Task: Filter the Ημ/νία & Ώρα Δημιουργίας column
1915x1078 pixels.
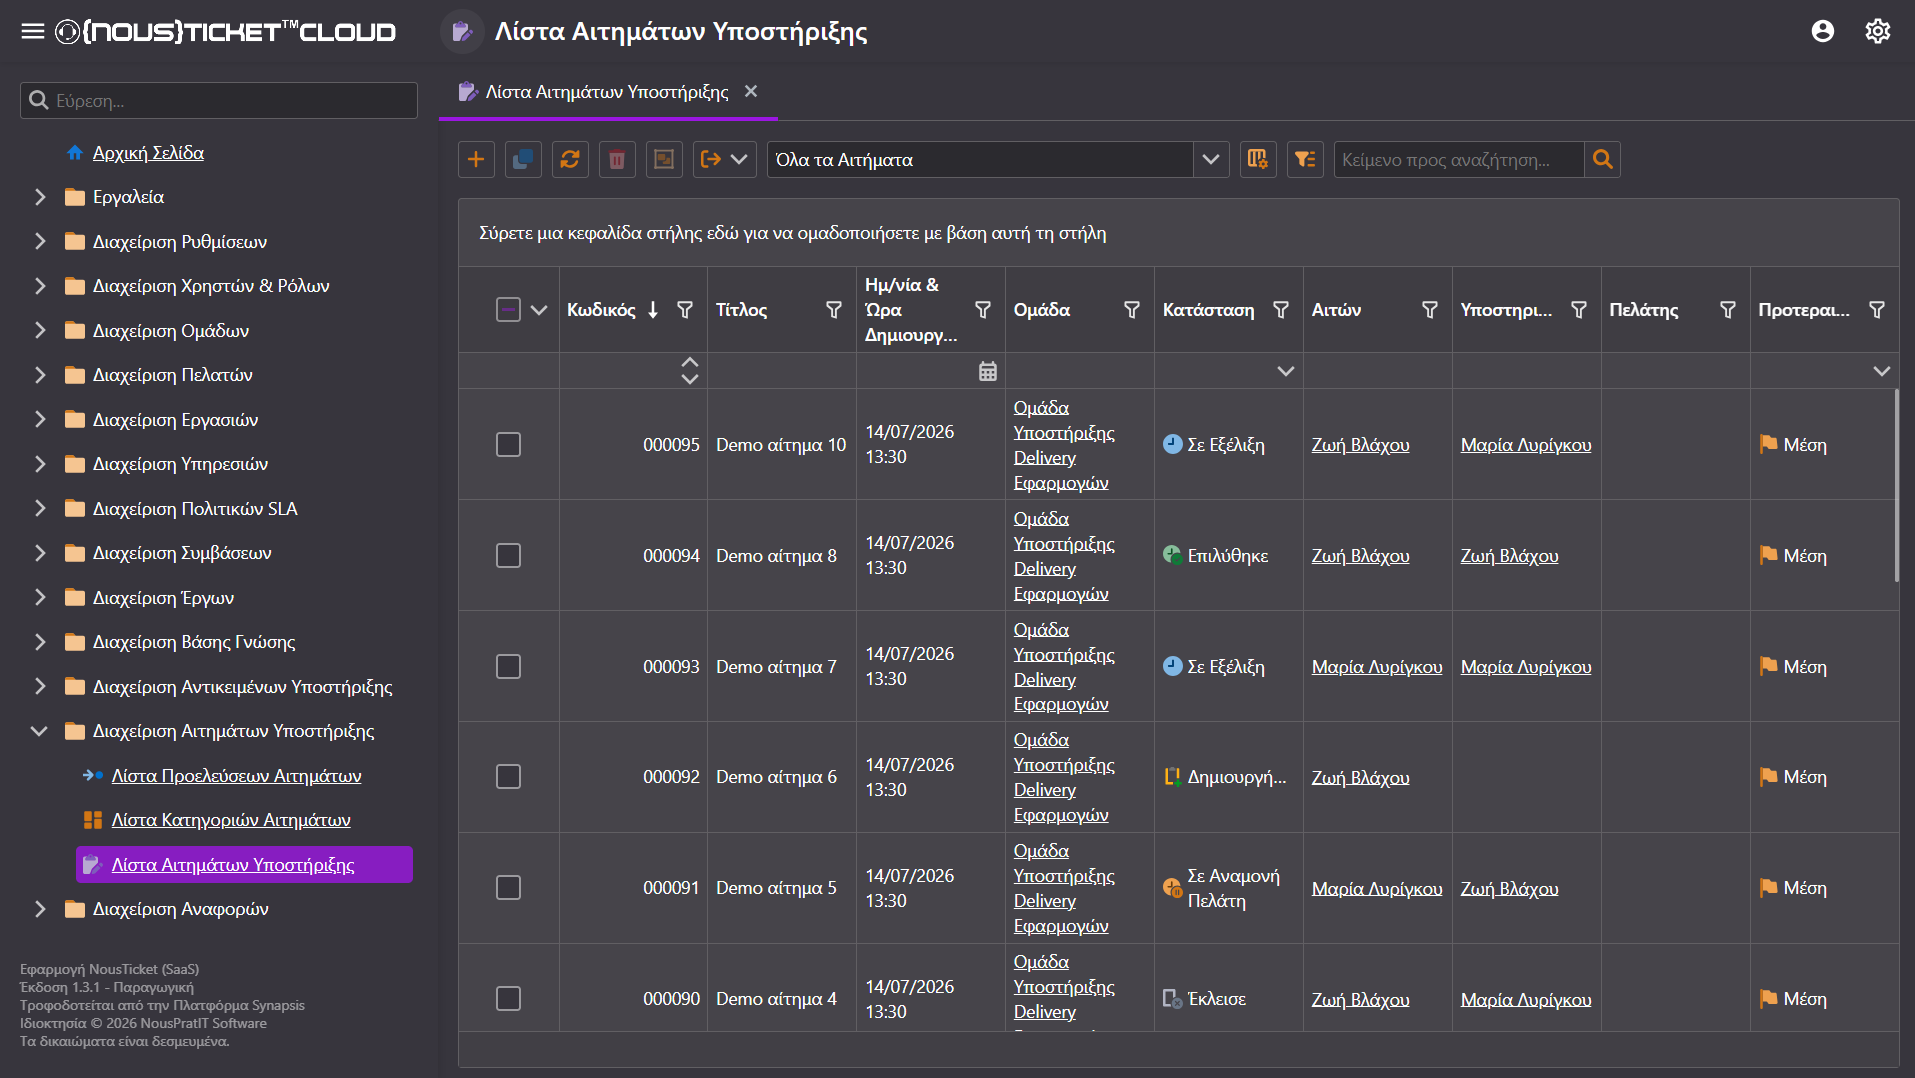Action: point(983,310)
